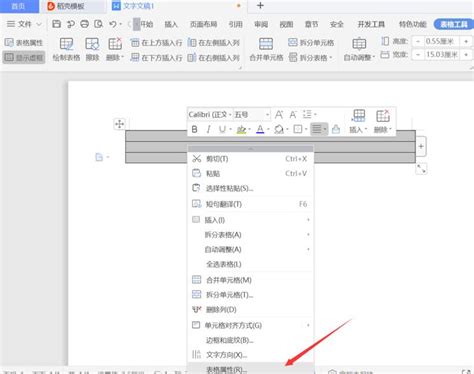This screenshot has height=374, width=474.
Task: Click 在上方插入行 in ribbon
Action: (157, 43)
